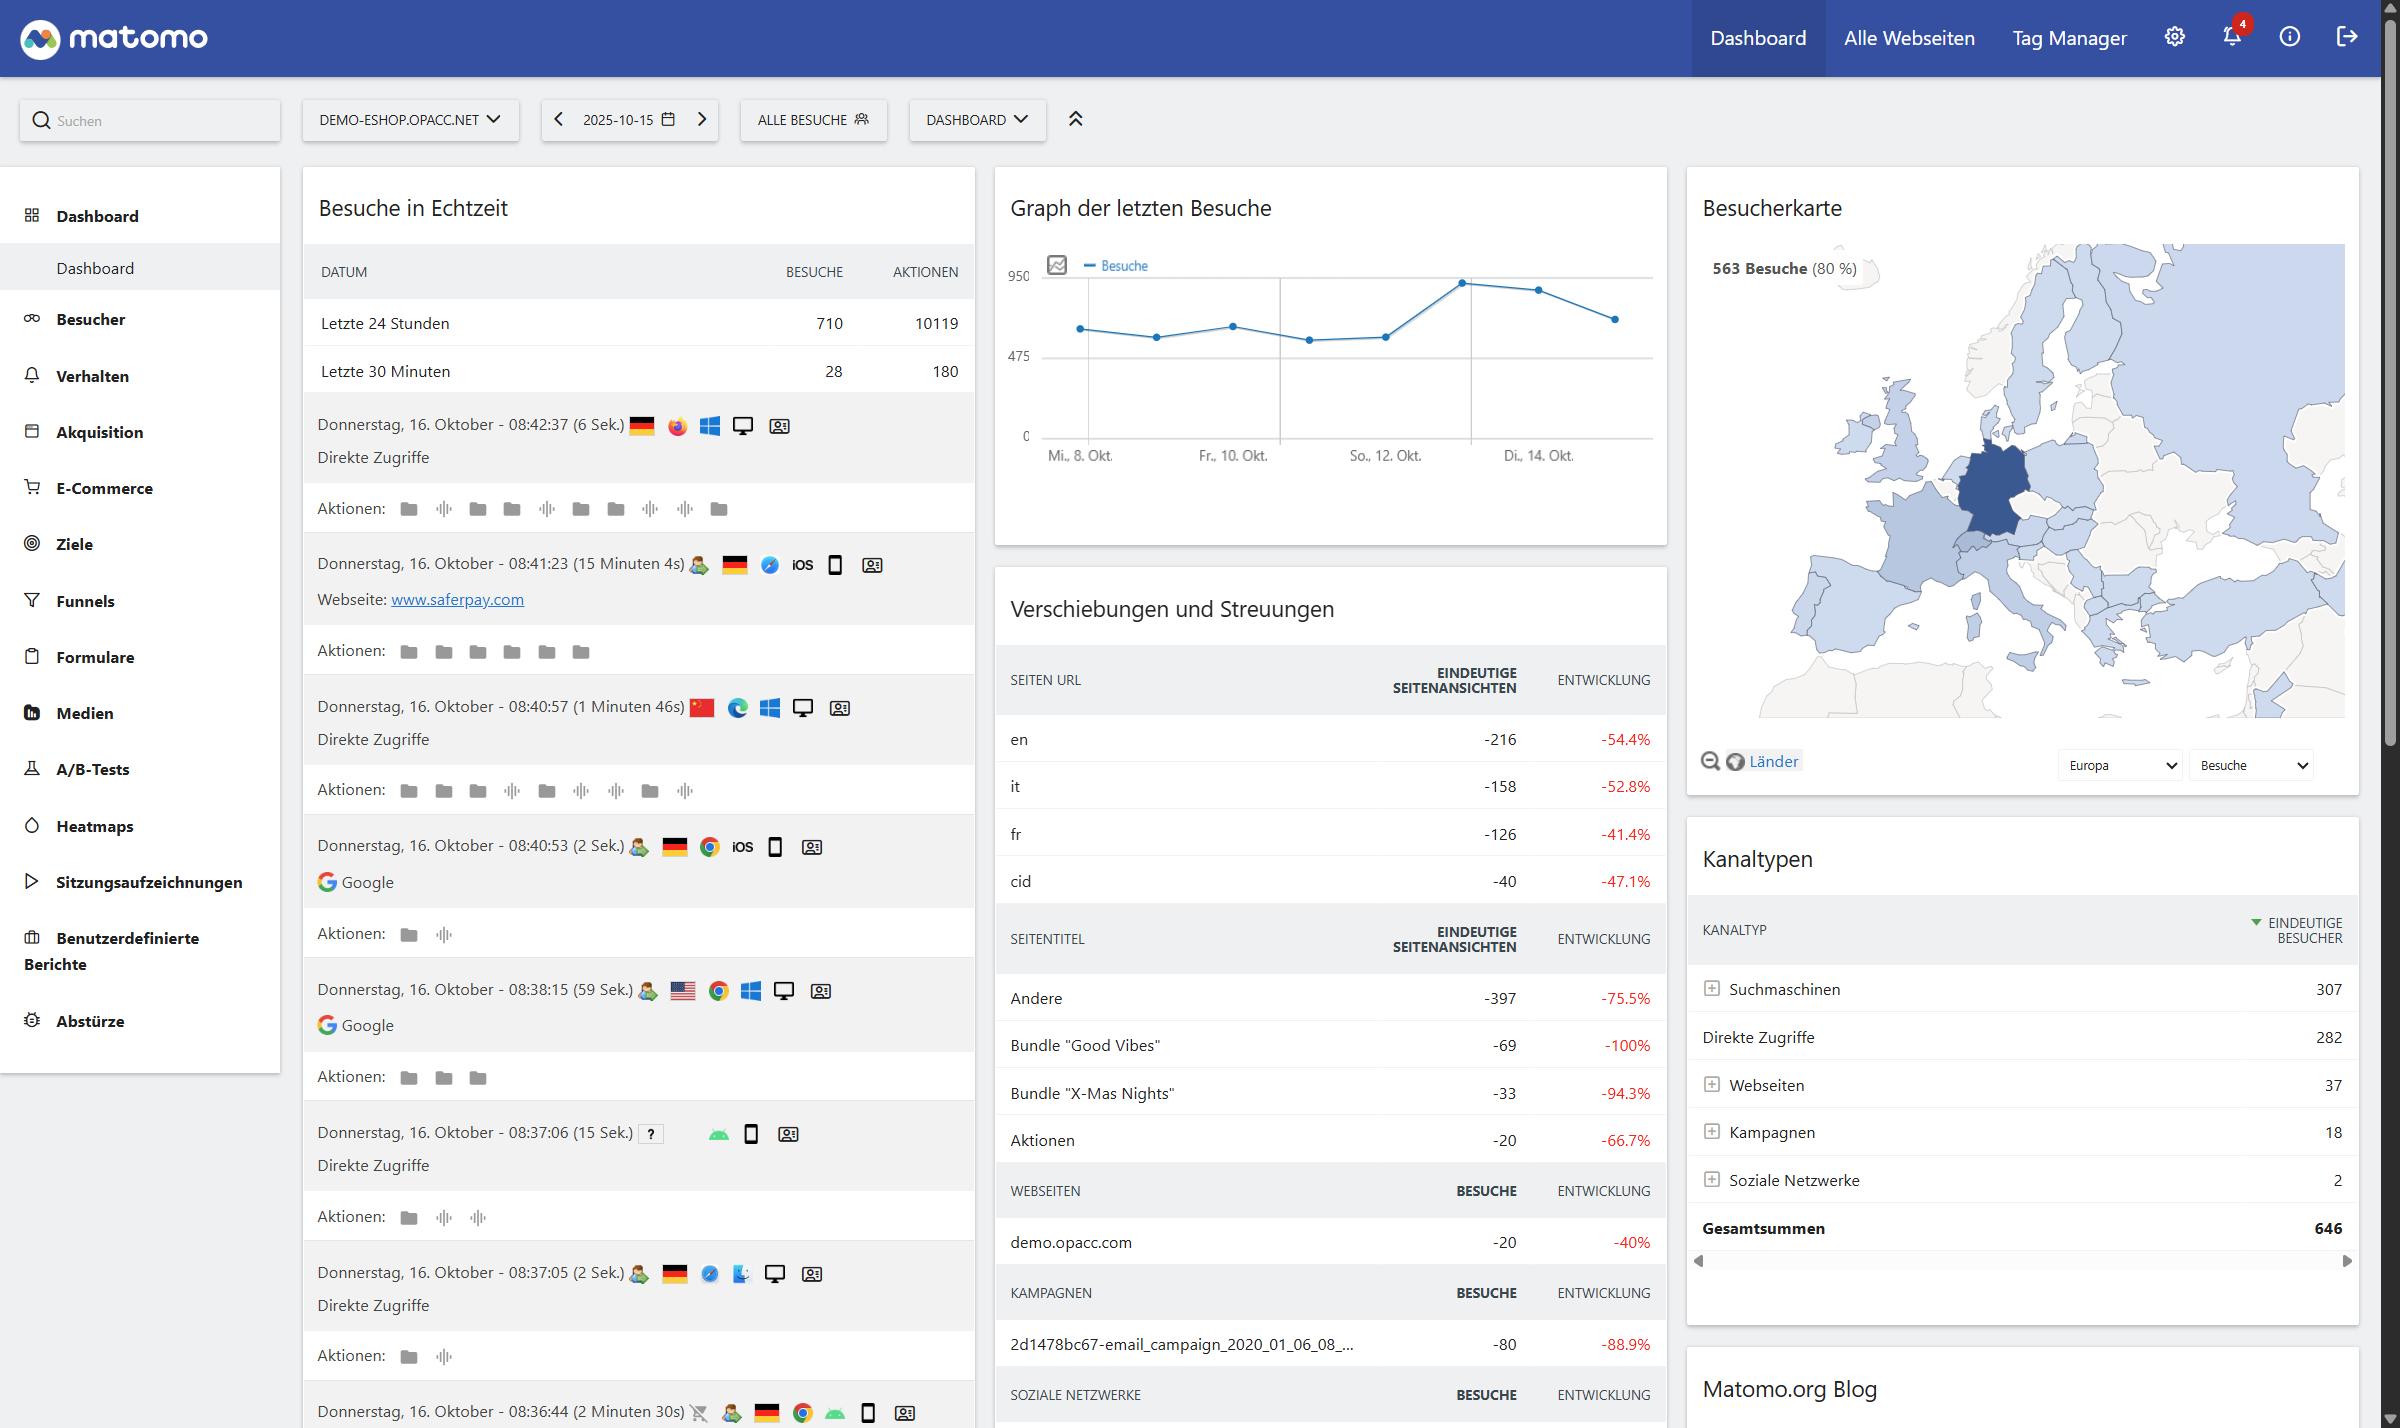Open the Besuche metric dropdown on map

point(2252,765)
